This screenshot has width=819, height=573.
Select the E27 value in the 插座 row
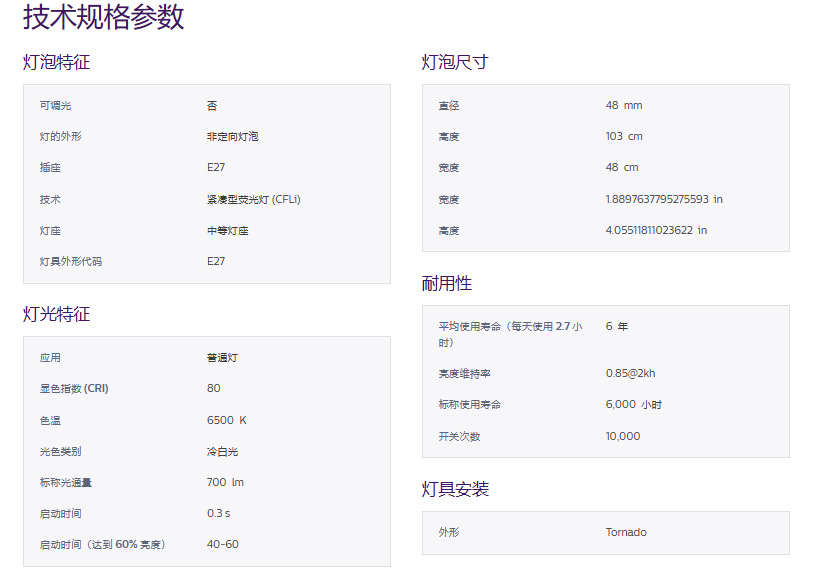click(x=216, y=167)
